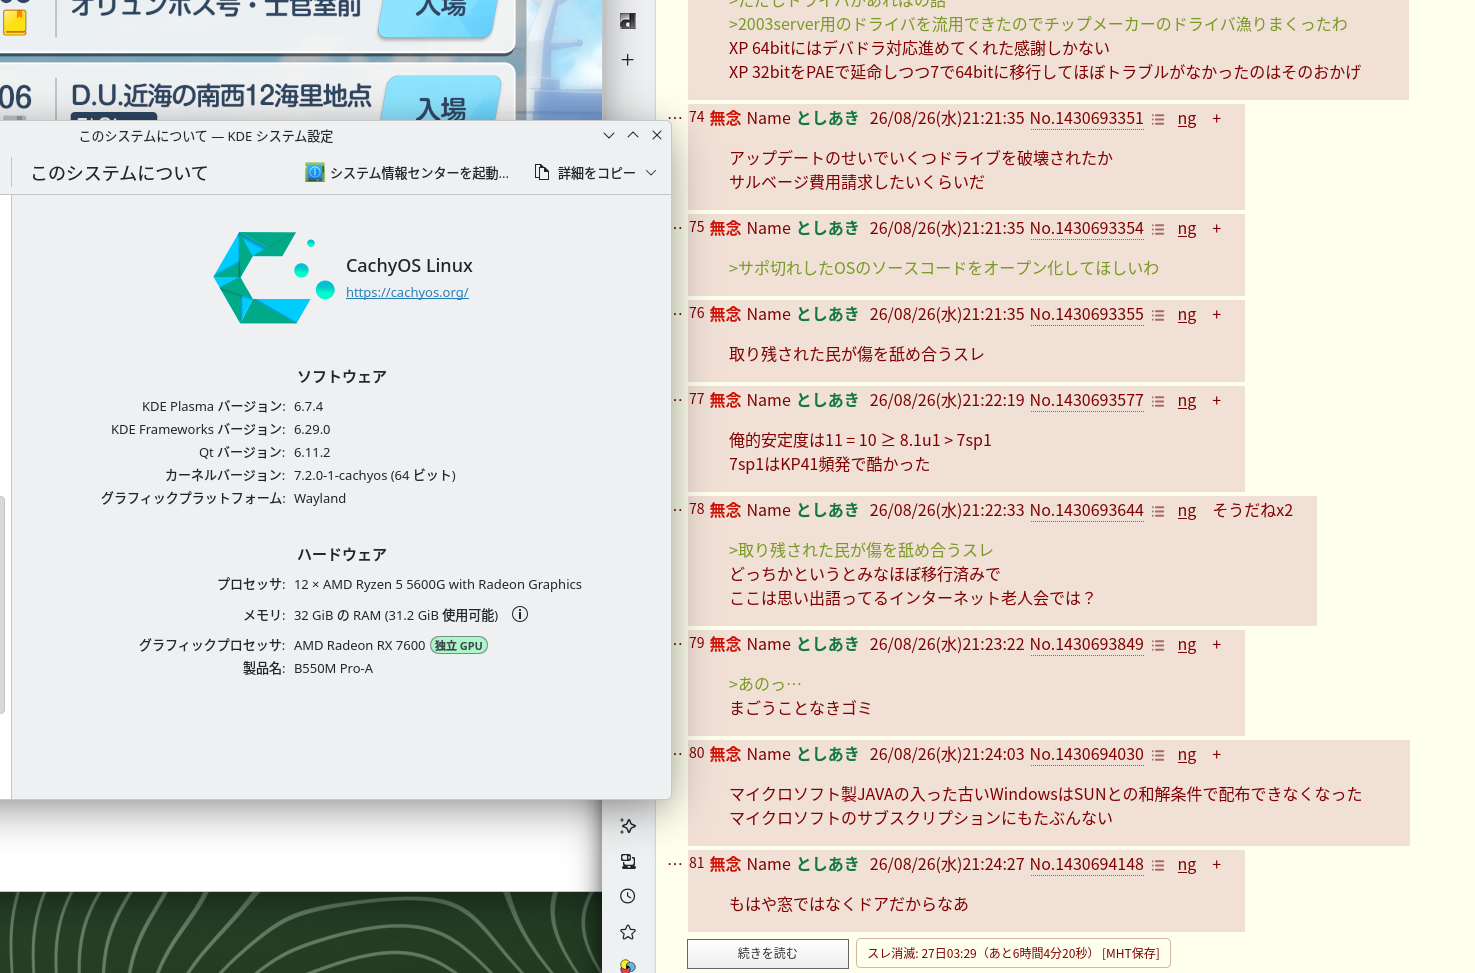Click post number link No.1430693577

(x=1087, y=400)
